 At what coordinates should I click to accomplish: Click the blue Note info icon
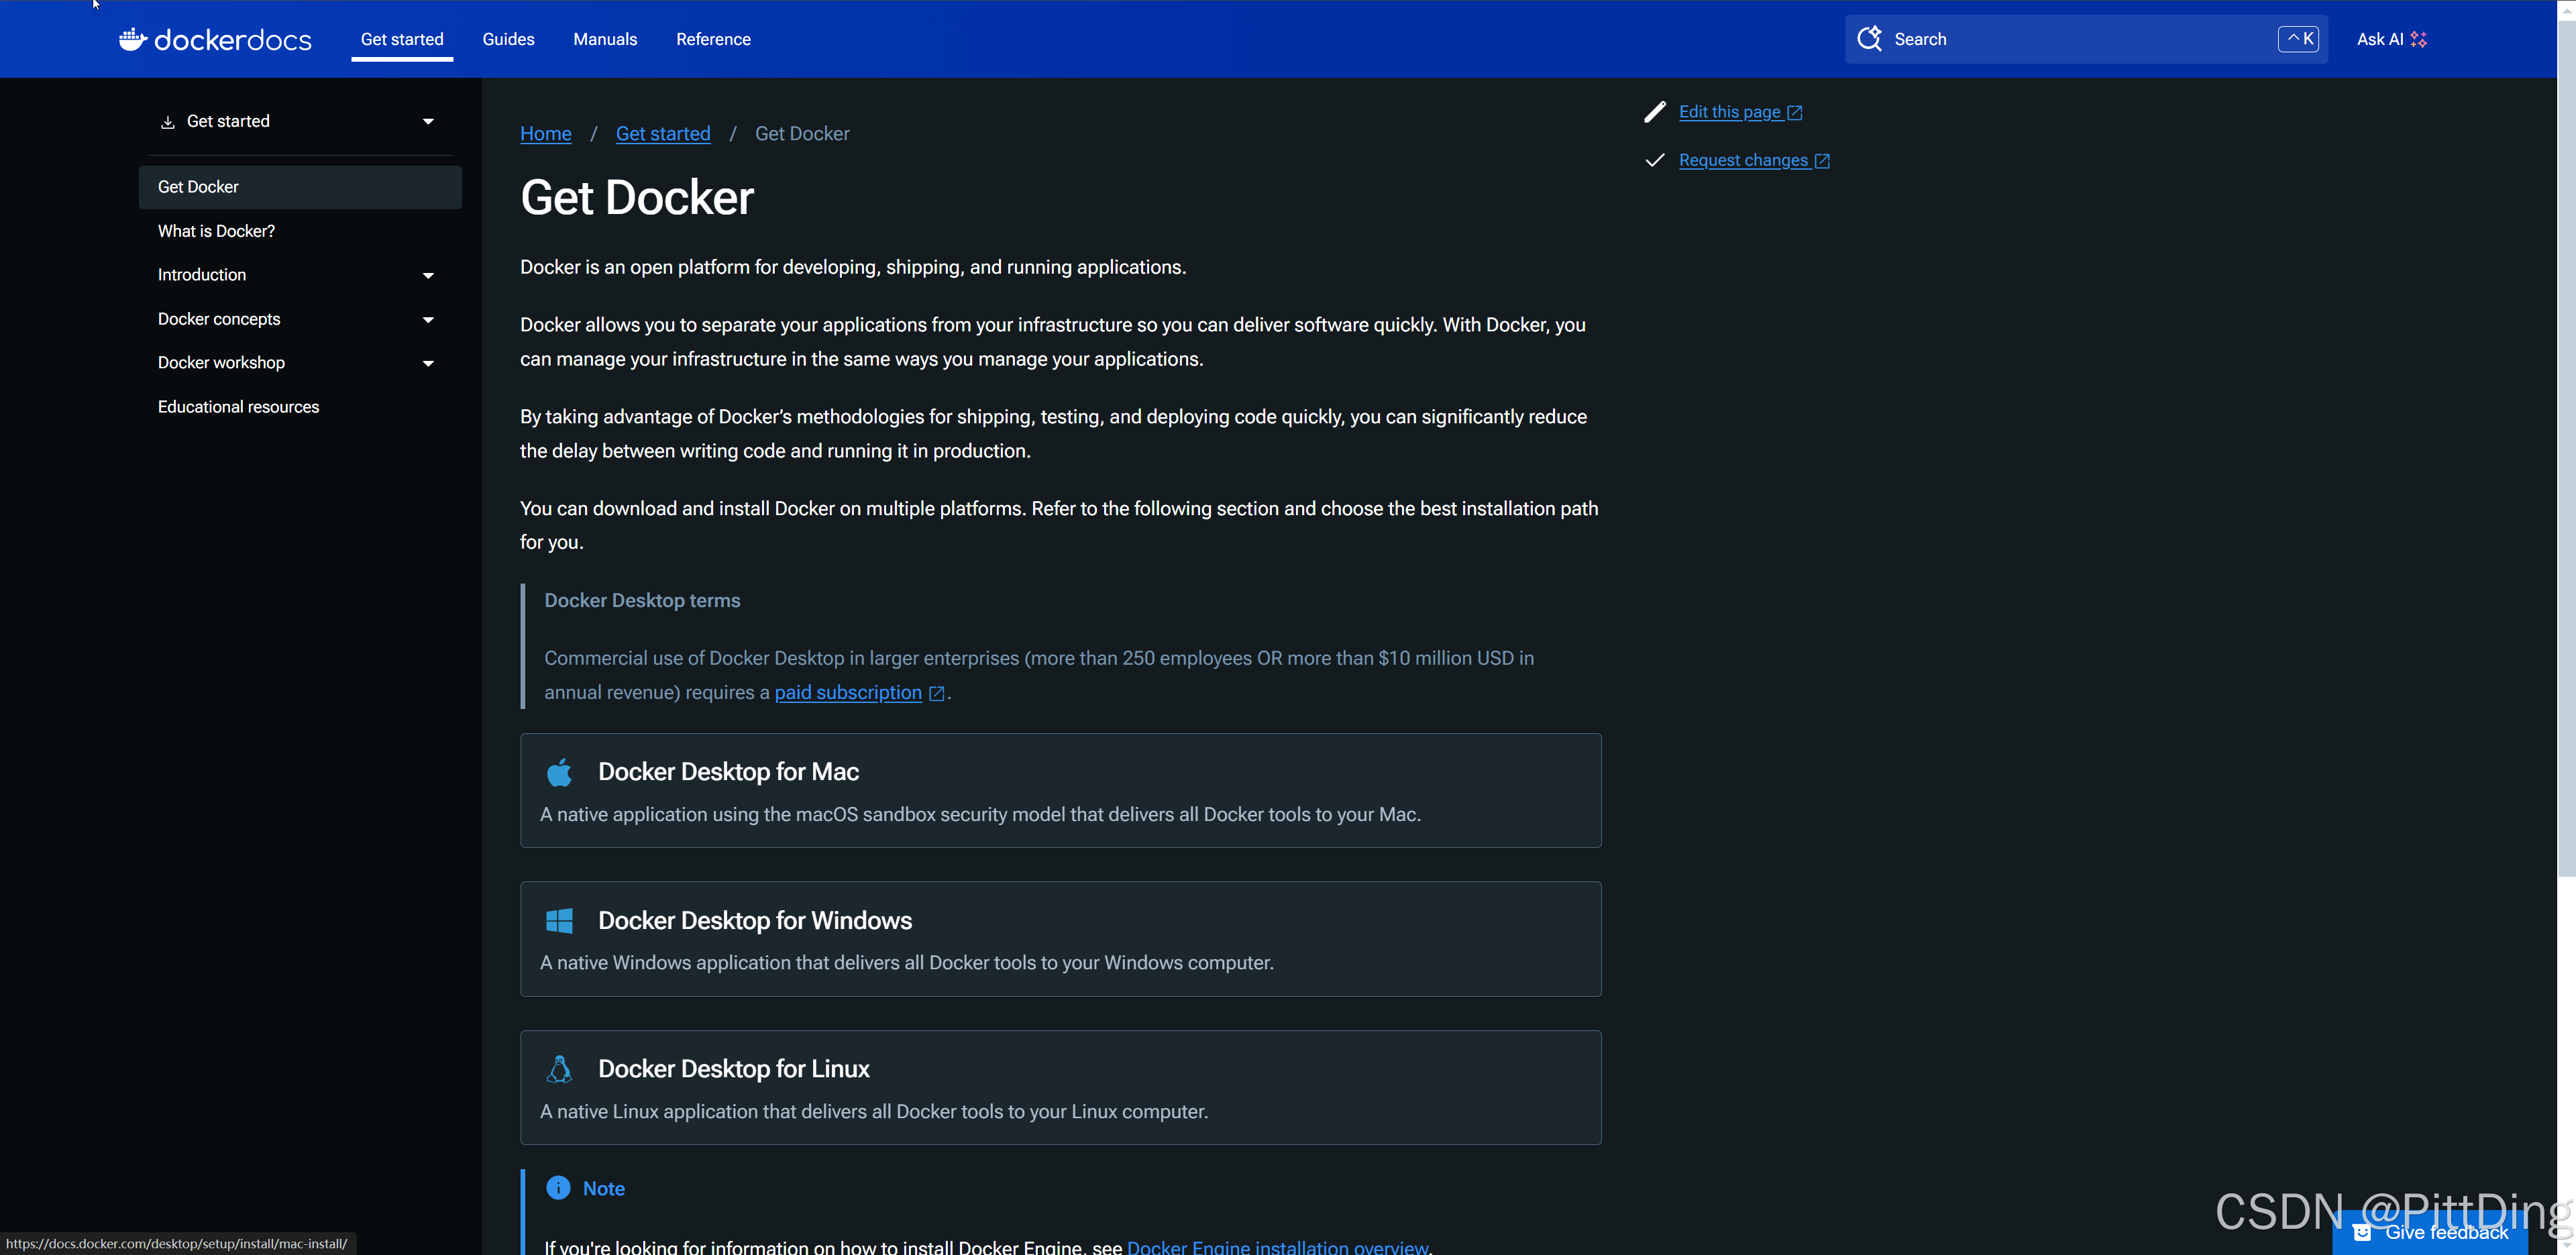click(x=558, y=1188)
